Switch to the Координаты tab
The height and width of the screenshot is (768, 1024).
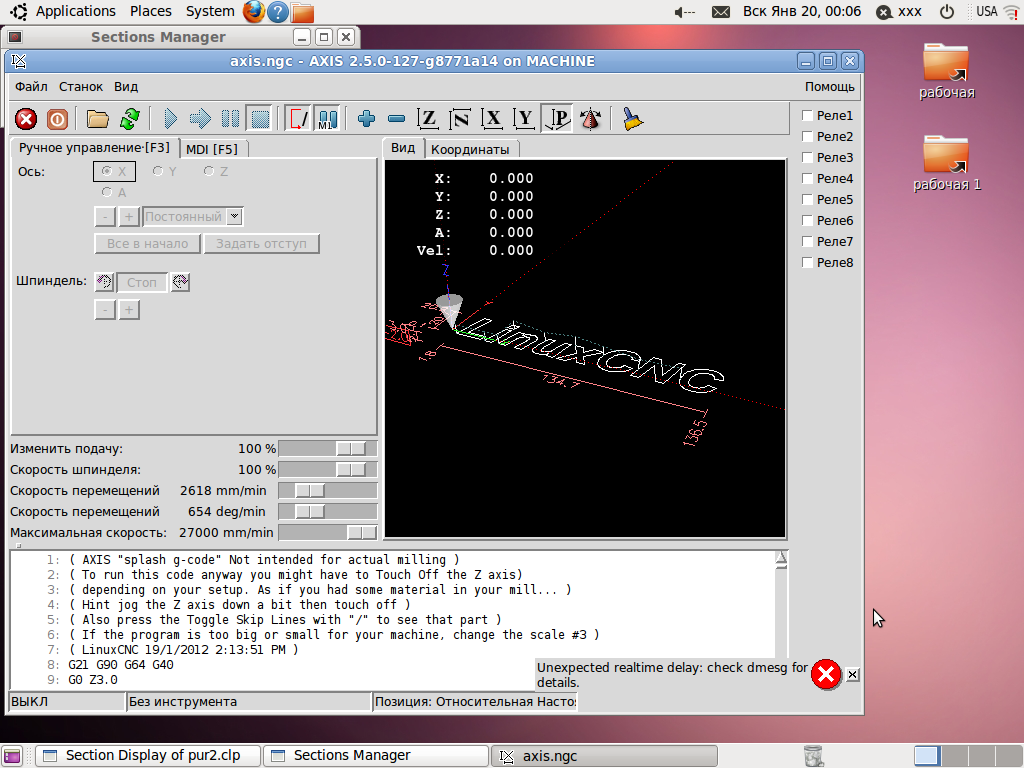click(x=470, y=150)
